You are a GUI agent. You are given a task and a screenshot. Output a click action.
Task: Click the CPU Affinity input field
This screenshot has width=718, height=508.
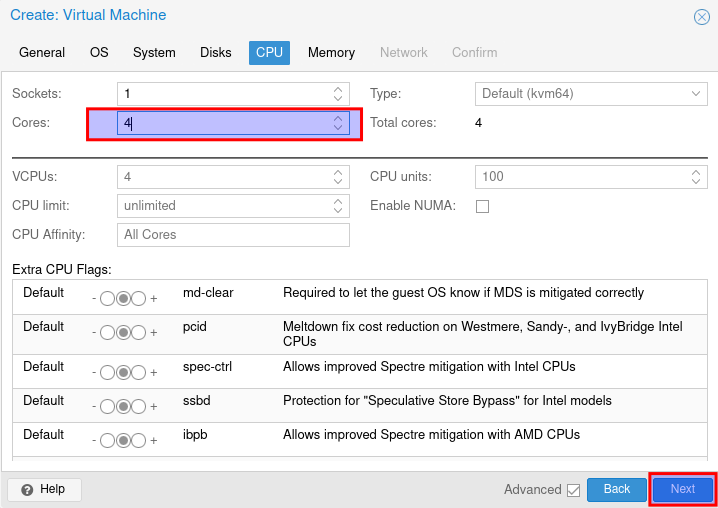(x=233, y=235)
